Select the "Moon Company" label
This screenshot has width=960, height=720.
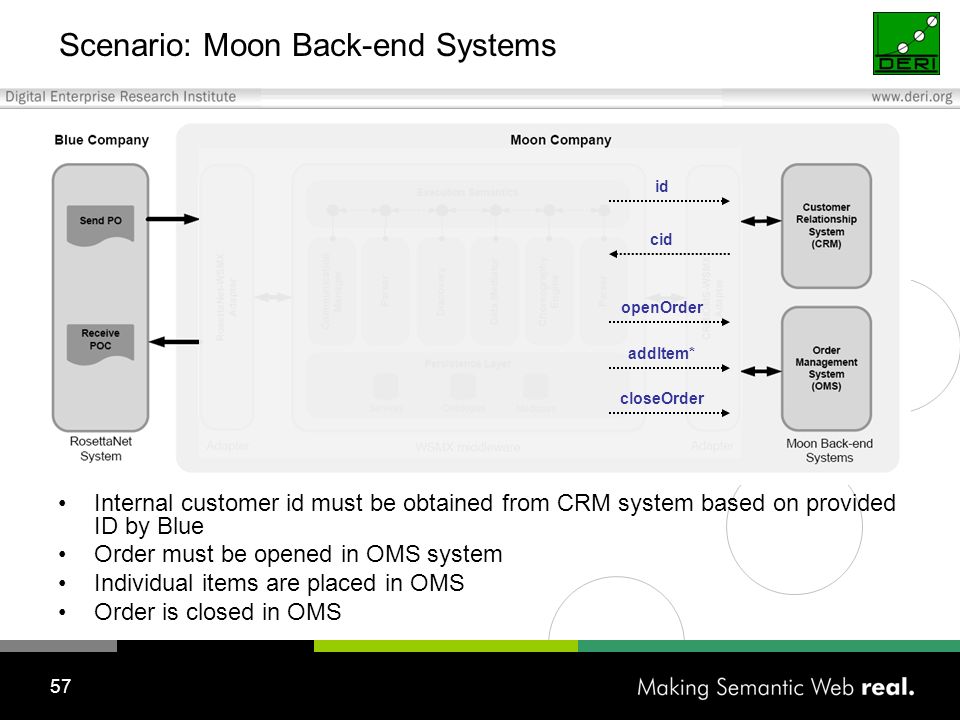561,140
